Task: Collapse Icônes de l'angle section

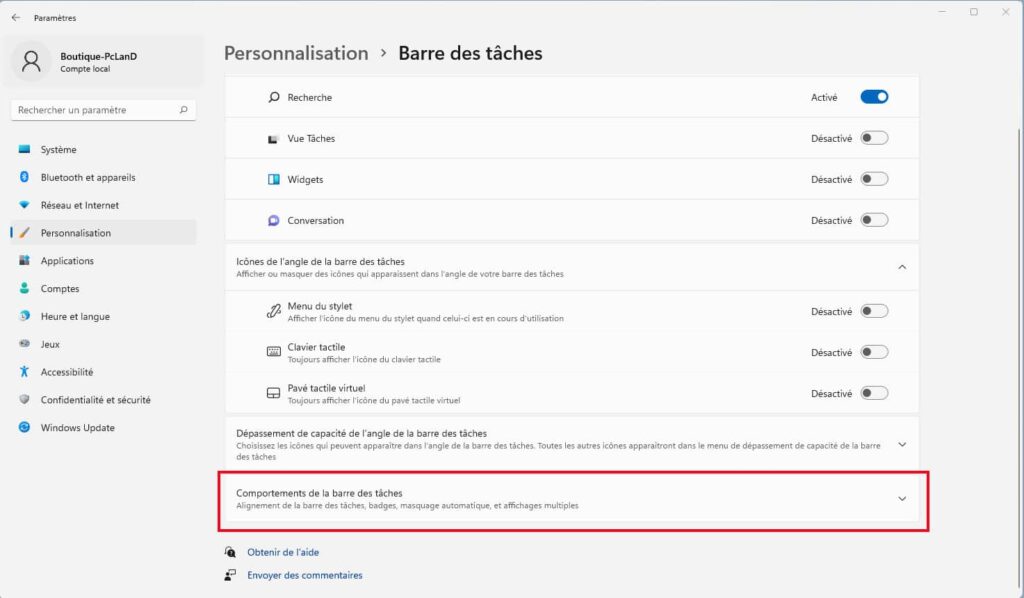Action: click(x=902, y=267)
